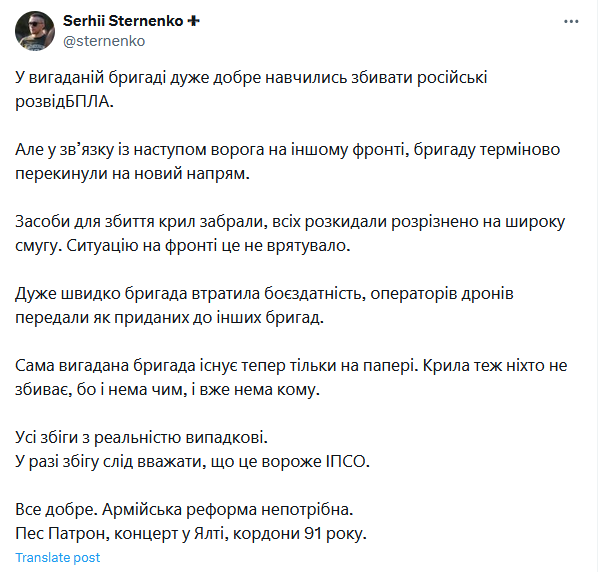Click the line Усі збіги з реальністю випадкові
The width and height of the screenshot is (599, 572).
click(141, 437)
